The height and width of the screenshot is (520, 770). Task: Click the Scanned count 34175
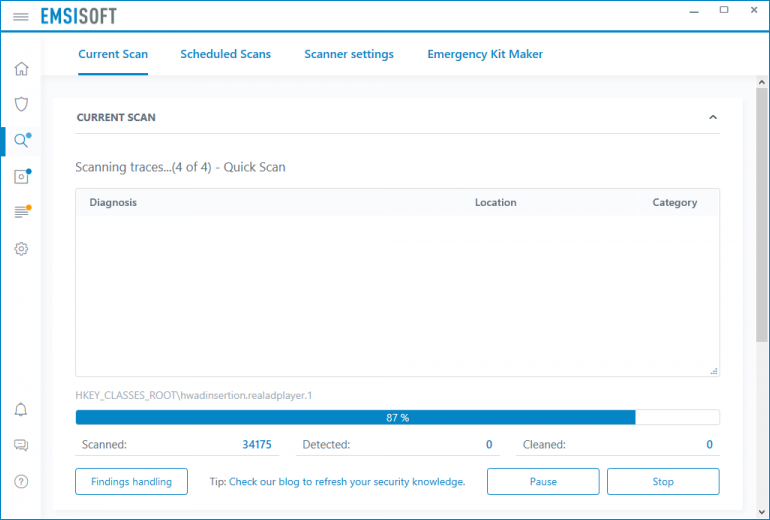pos(257,445)
